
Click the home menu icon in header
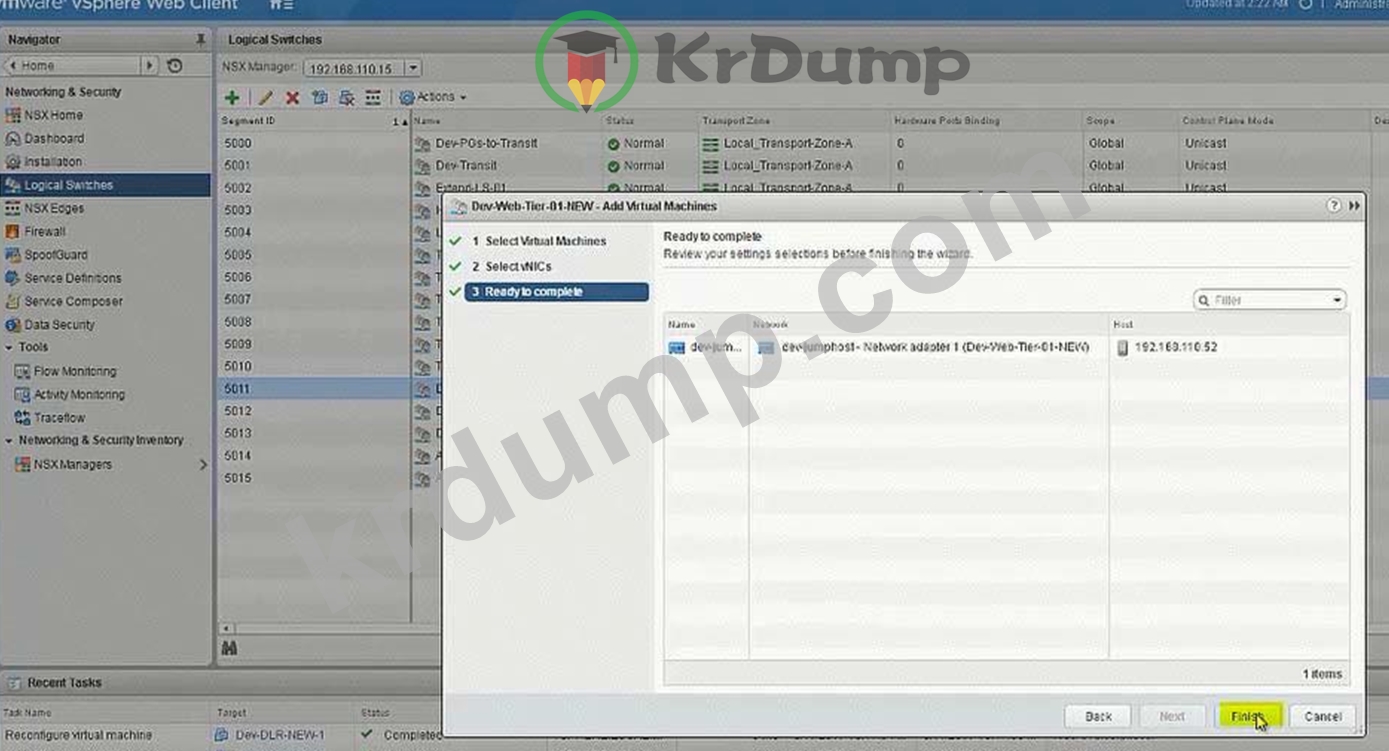coord(282,5)
